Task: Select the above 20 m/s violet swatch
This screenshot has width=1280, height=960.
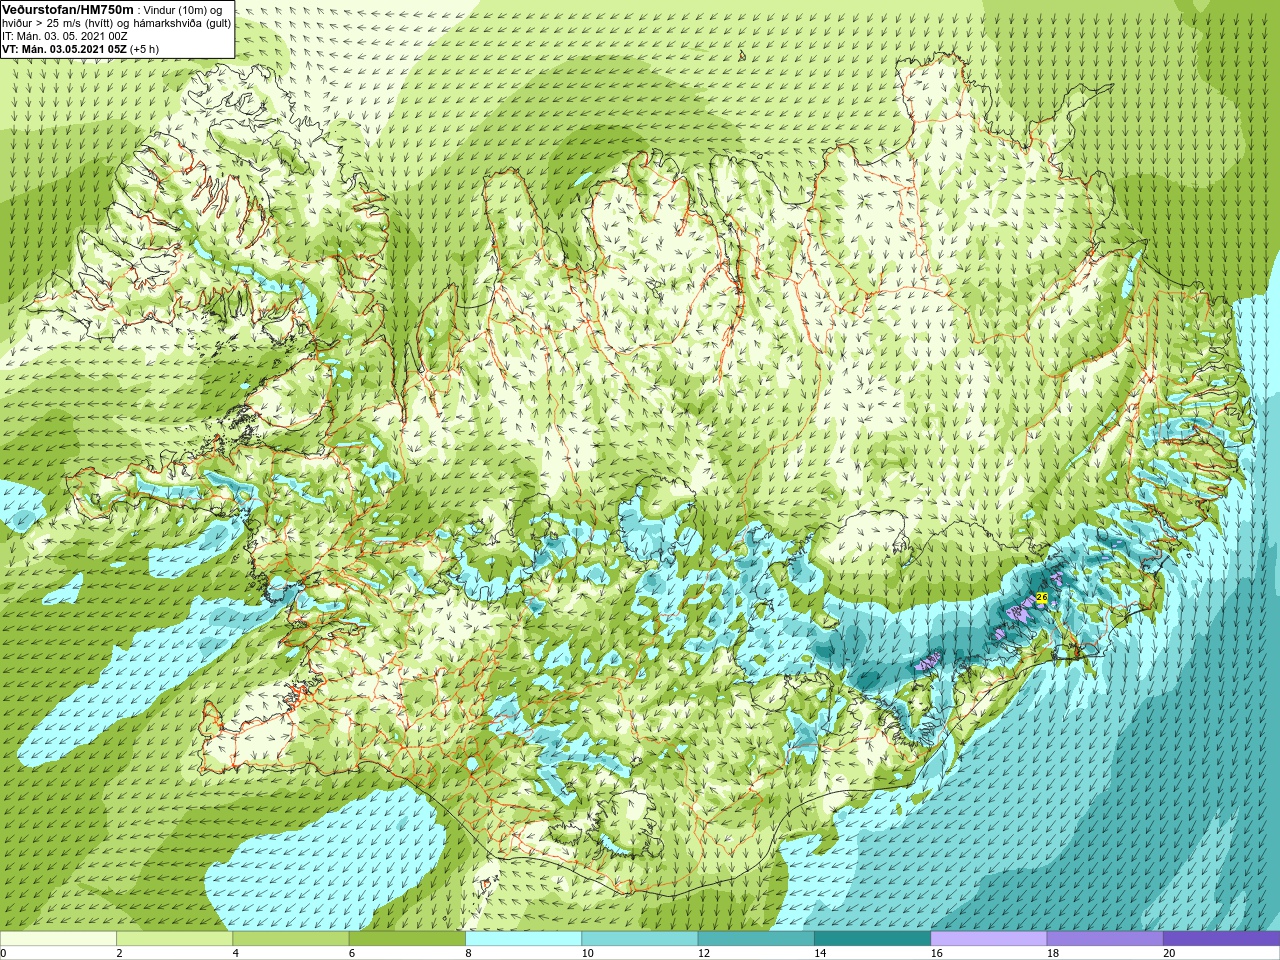Action: [1221, 939]
